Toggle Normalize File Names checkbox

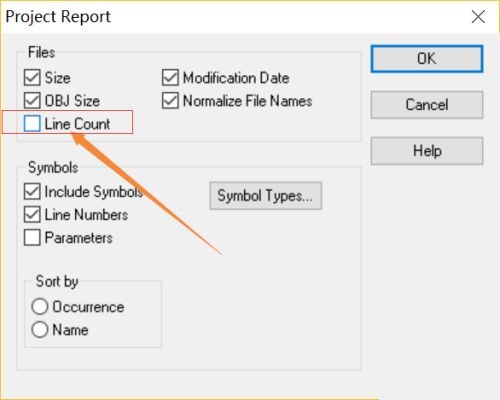[170, 101]
